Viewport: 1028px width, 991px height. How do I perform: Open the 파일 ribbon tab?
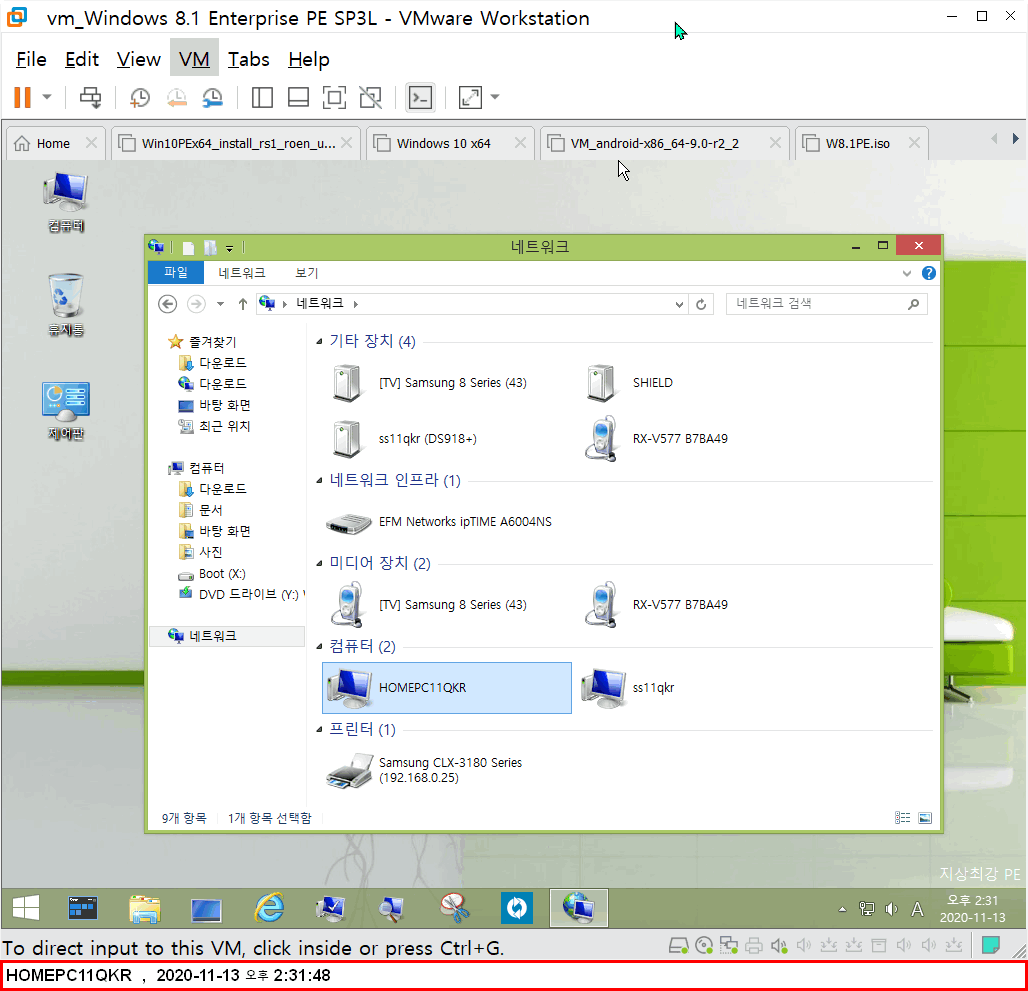point(176,273)
